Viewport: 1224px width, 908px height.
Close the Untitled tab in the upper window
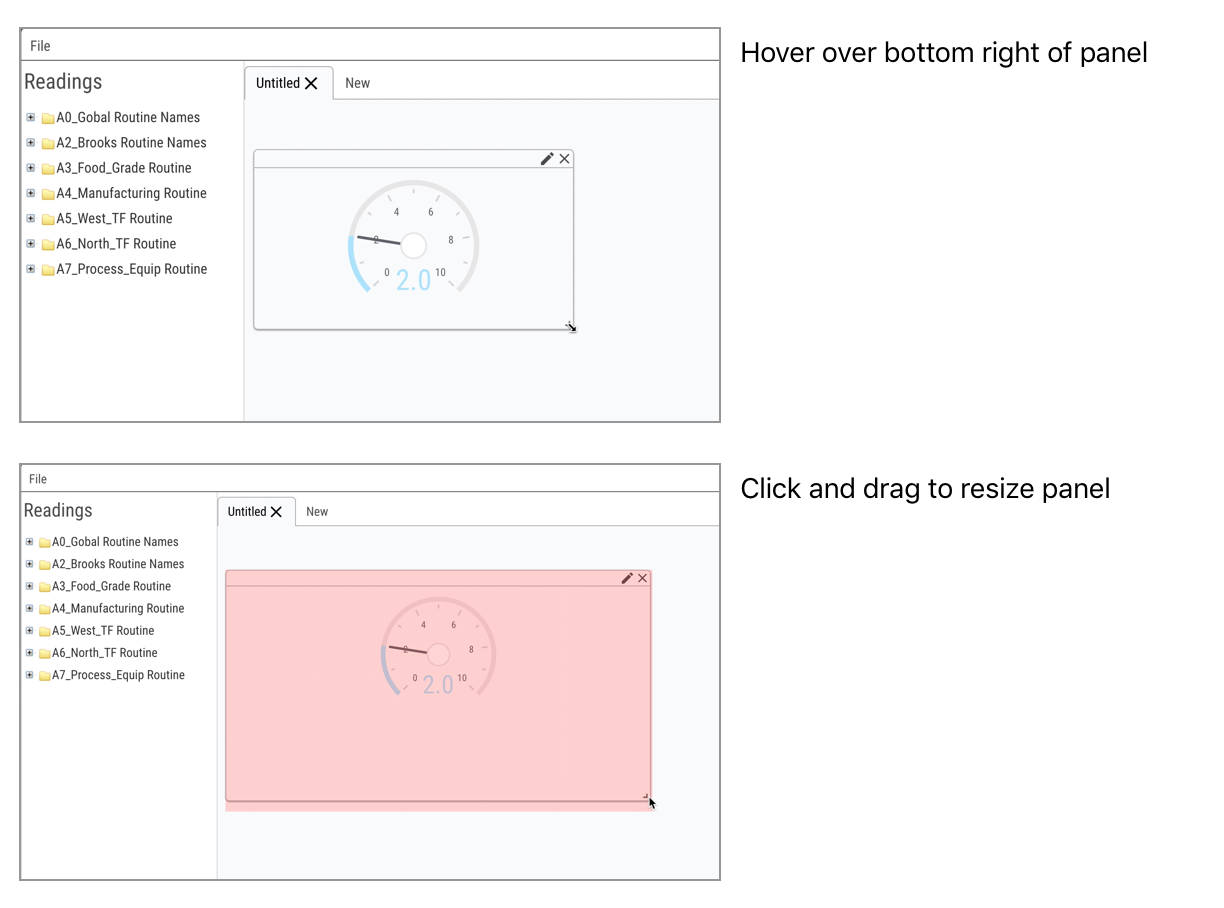coord(311,83)
